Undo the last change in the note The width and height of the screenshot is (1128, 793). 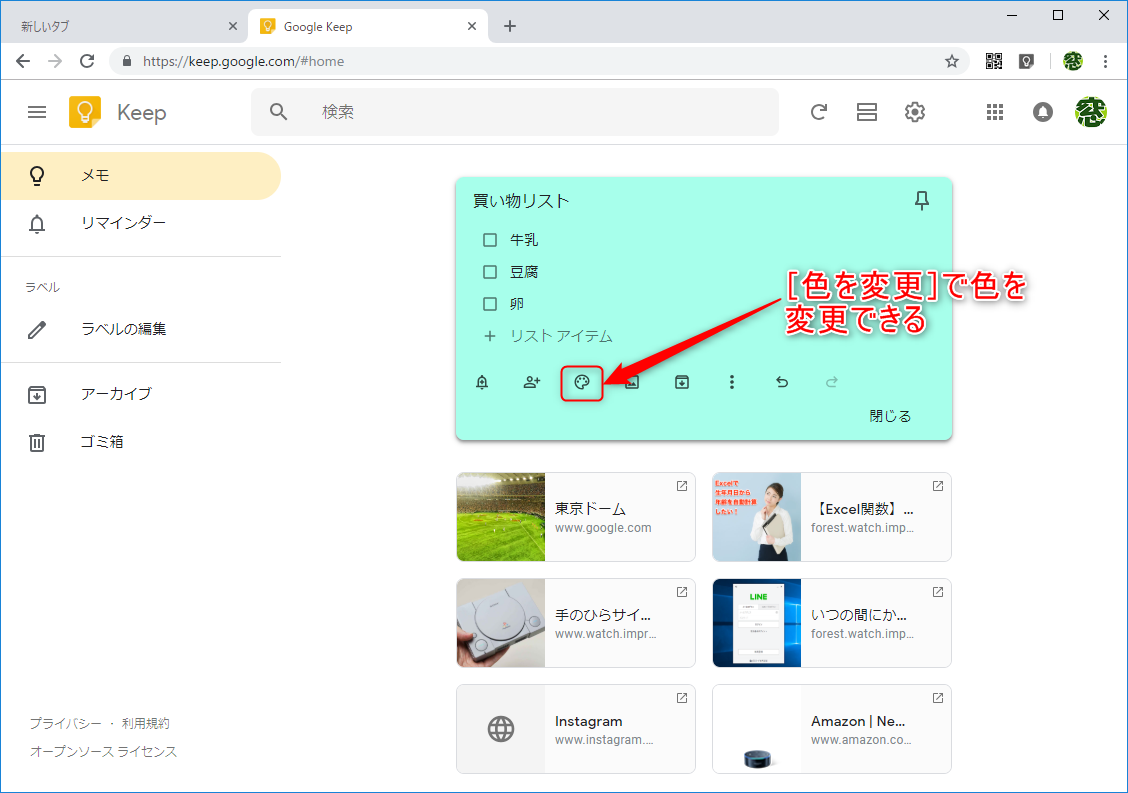(781, 382)
